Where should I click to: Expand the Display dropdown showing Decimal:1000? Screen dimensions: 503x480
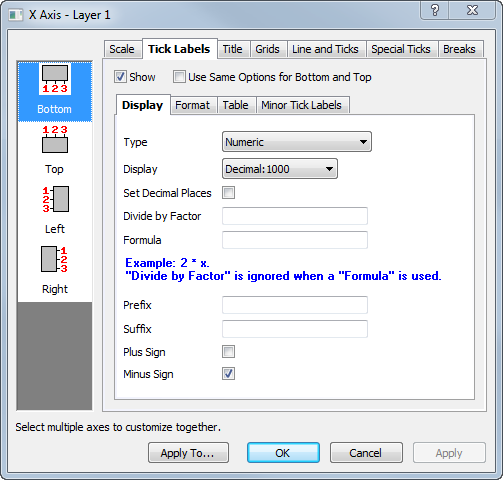[280, 169]
